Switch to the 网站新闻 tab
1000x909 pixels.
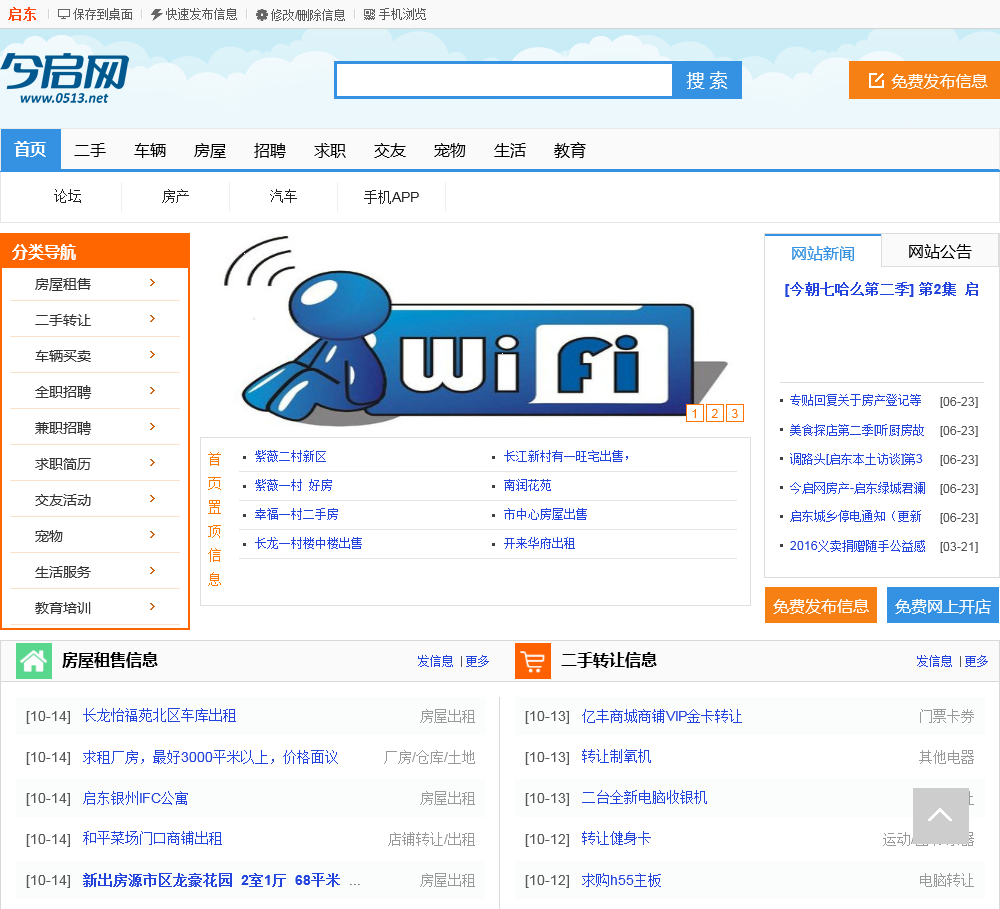tap(823, 253)
